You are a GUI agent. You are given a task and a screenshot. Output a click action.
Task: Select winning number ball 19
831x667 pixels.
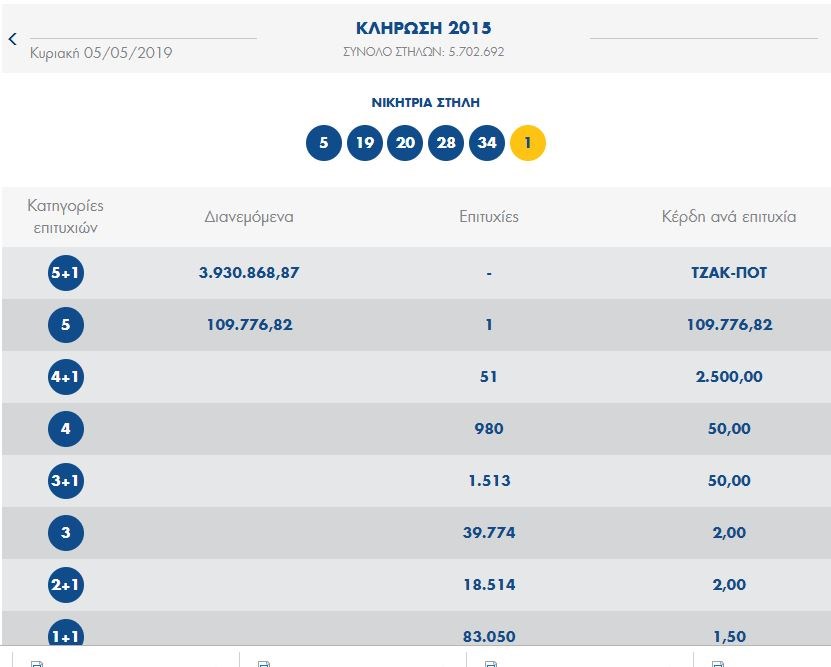pos(365,143)
